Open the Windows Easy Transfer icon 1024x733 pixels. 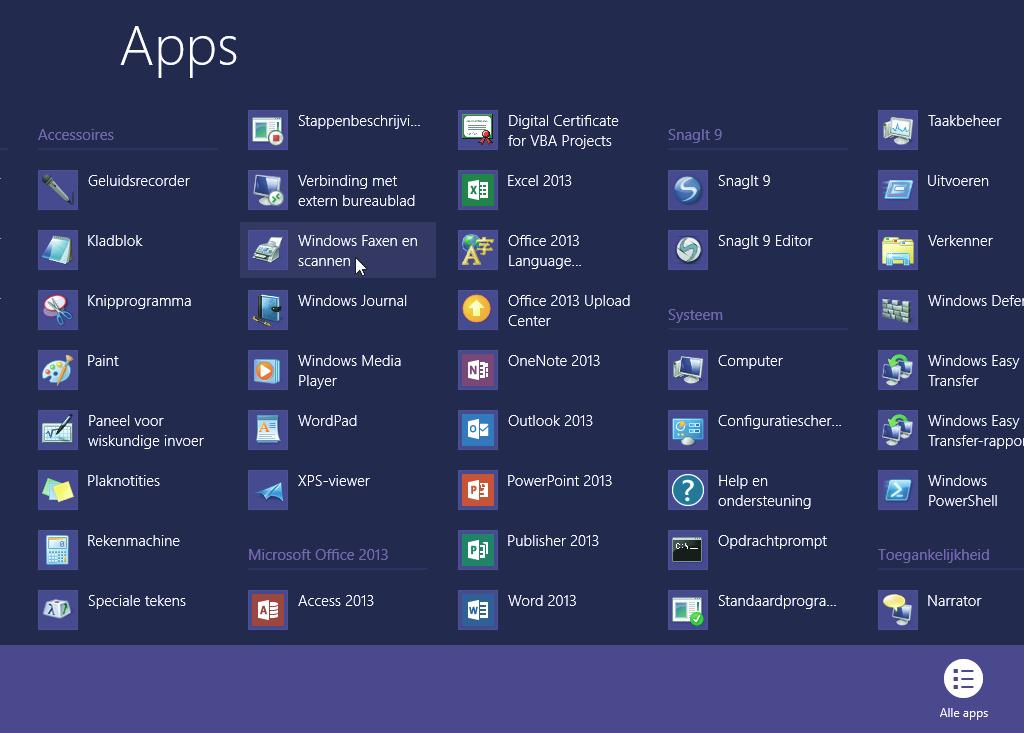coord(898,370)
